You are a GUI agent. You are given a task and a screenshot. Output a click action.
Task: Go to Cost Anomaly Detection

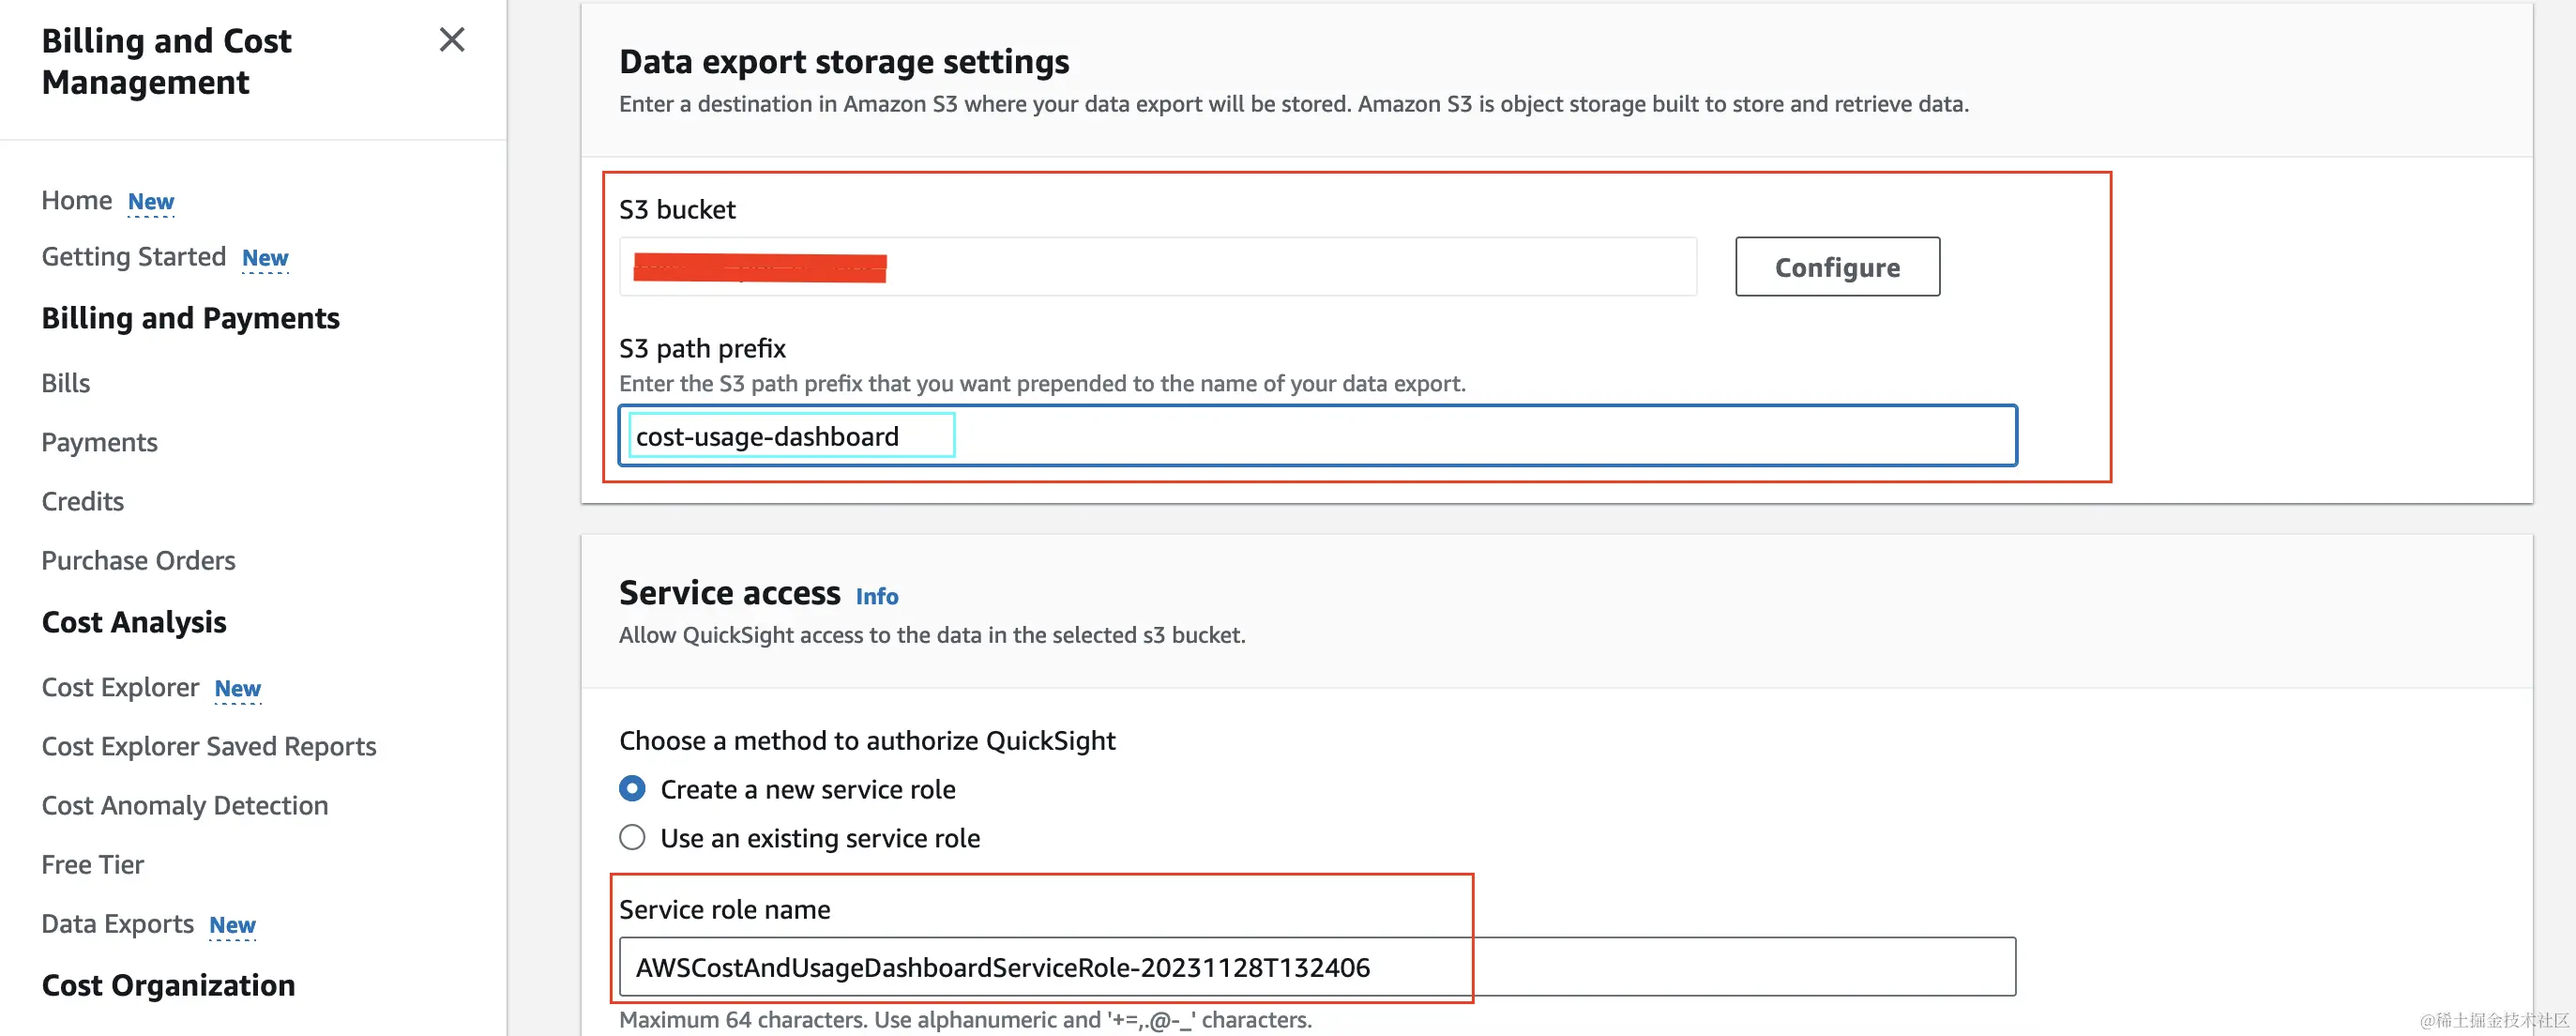point(184,805)
